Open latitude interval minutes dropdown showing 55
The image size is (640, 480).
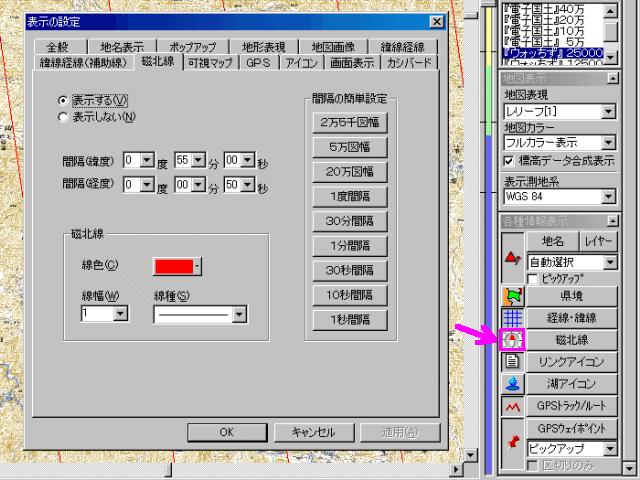(x=198, y=160)
